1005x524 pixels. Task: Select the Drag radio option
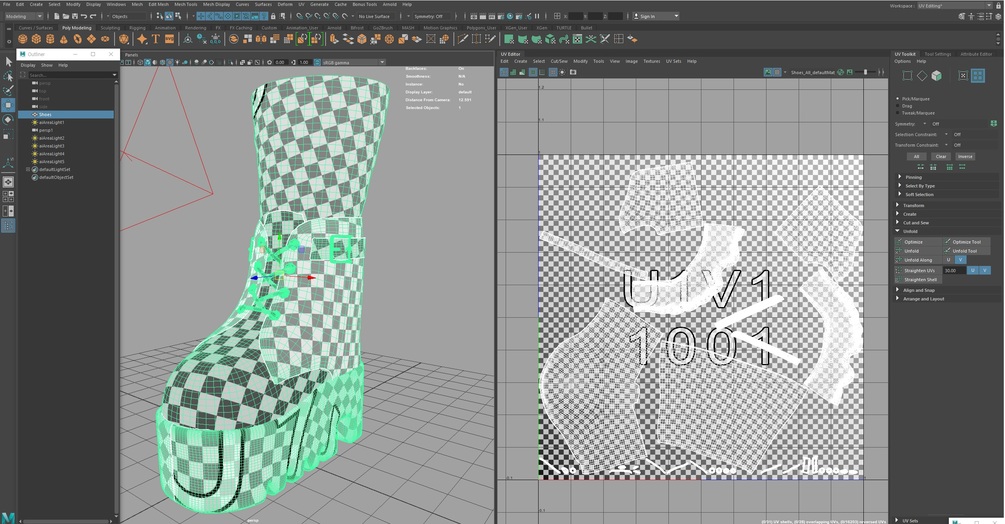click(x=897, y=106)
